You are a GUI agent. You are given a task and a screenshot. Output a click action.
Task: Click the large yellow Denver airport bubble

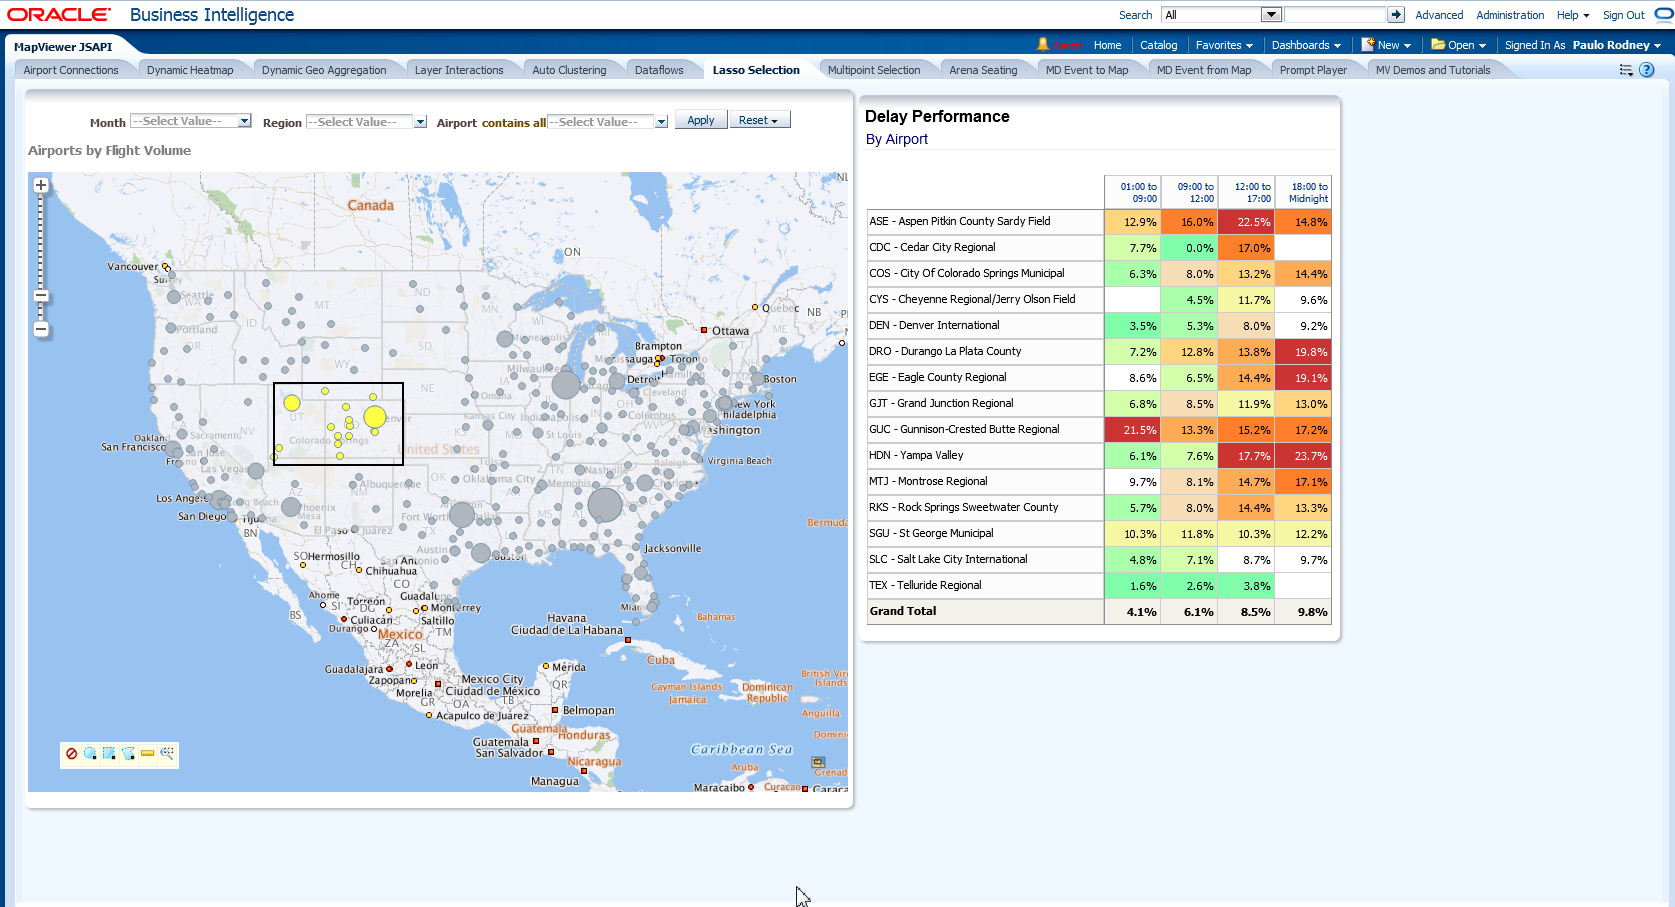pos(375,417)
